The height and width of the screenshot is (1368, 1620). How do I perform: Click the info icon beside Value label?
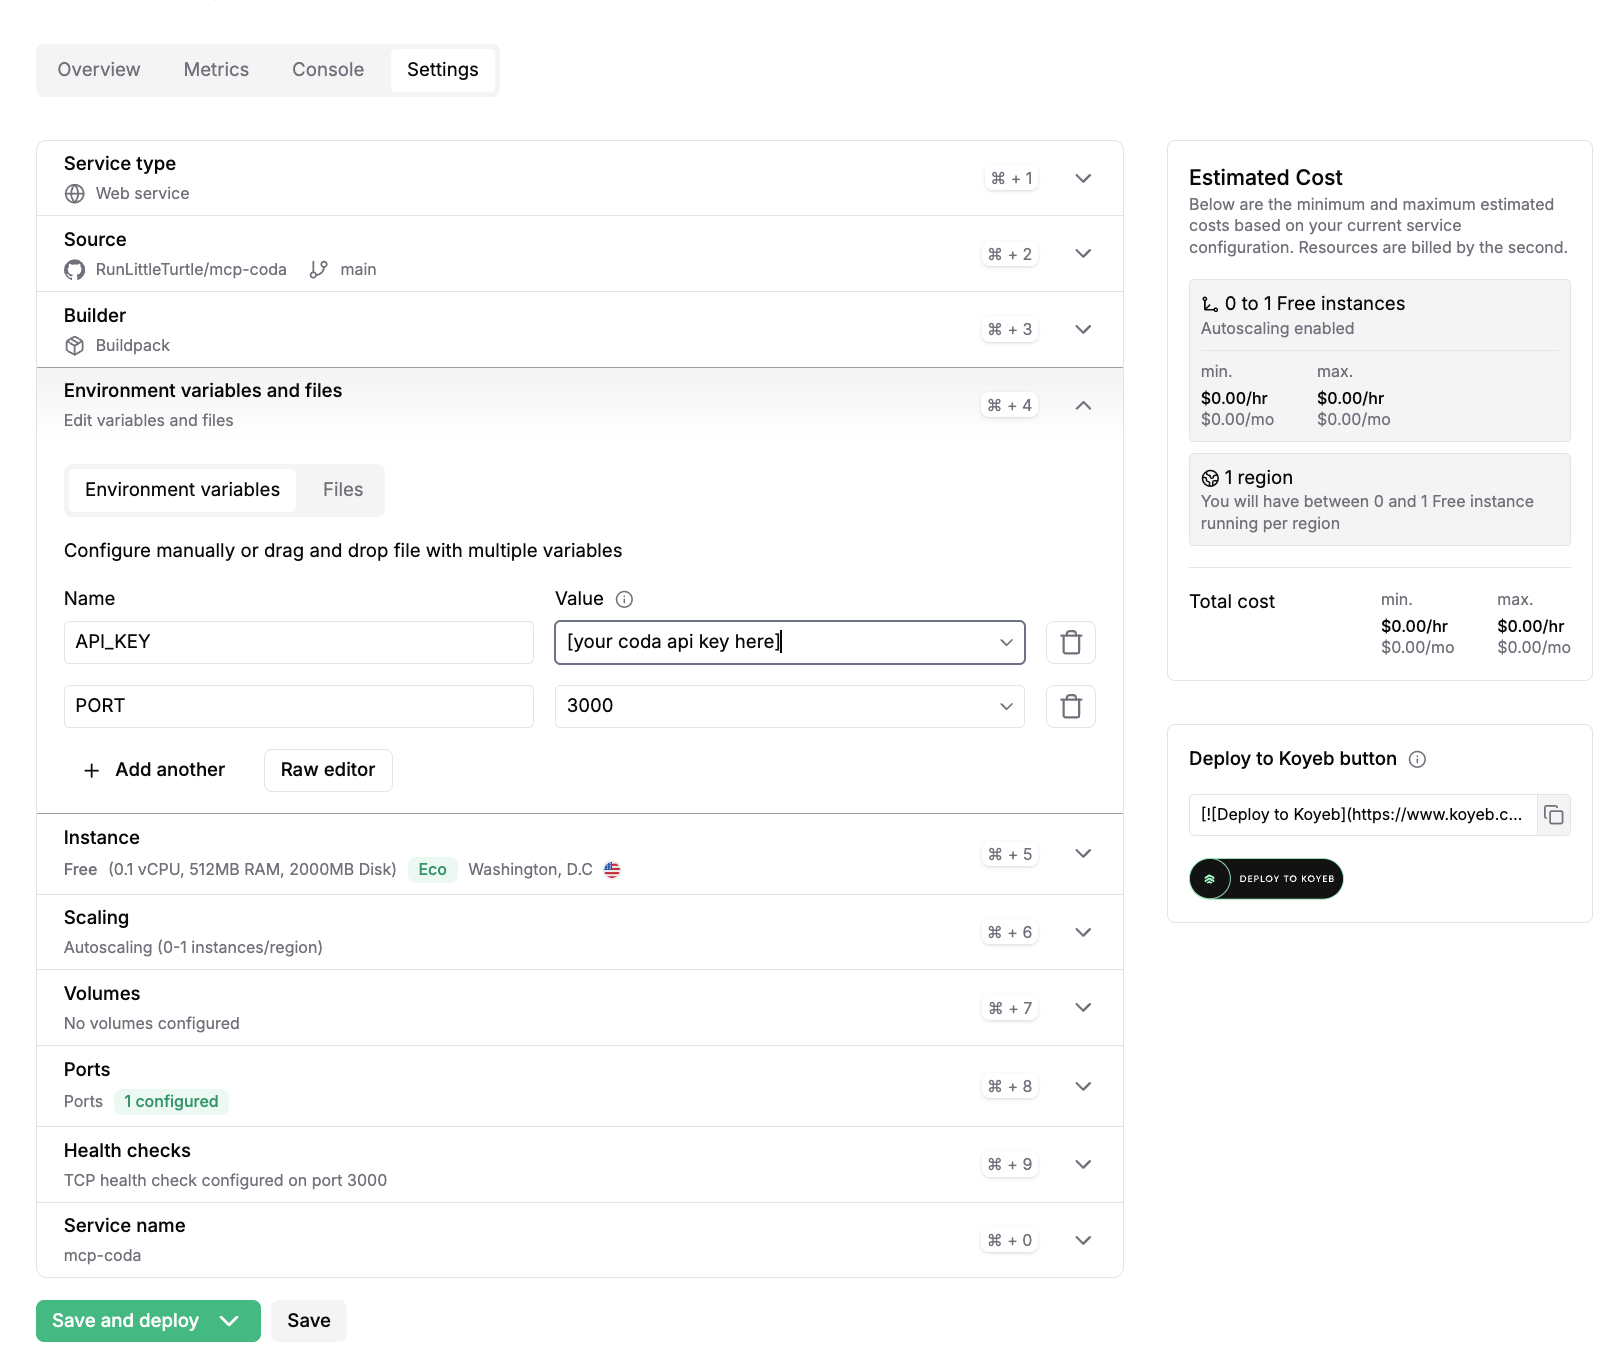click(624, 599)
